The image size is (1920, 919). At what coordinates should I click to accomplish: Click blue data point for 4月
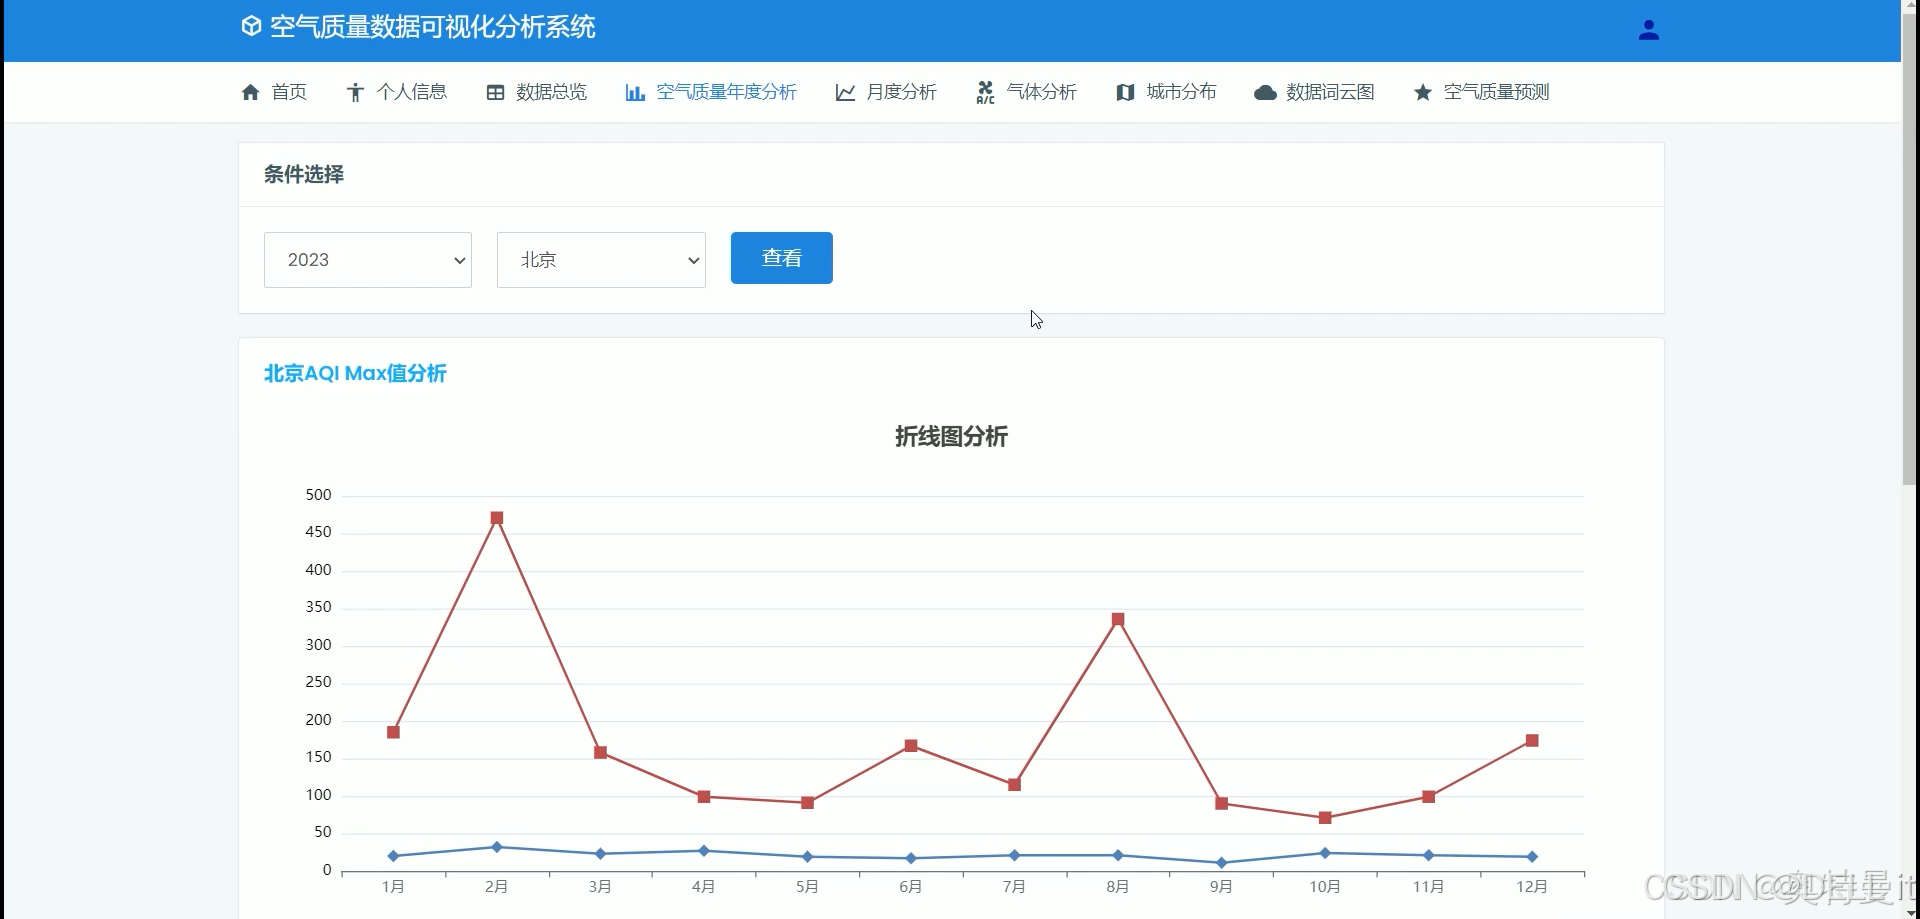704,851
